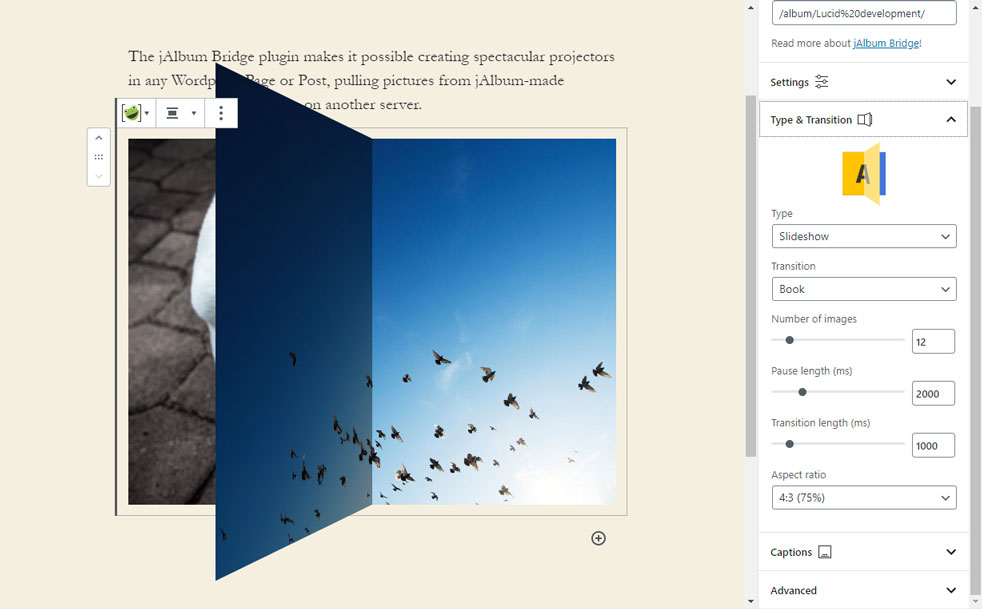Click the Pause length slider handle
This screenshot has height=609, width=982.
click(x=802, y=392)
